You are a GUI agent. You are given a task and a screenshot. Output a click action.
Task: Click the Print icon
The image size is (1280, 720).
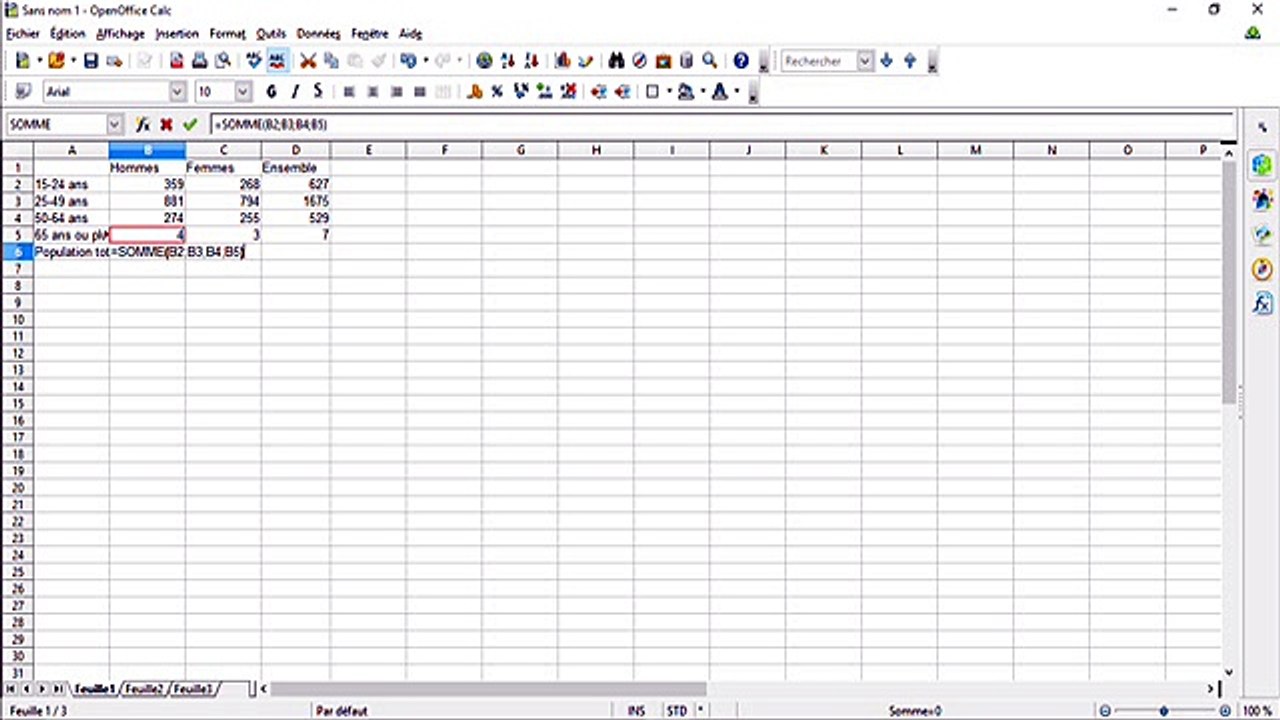pos(199,61)
